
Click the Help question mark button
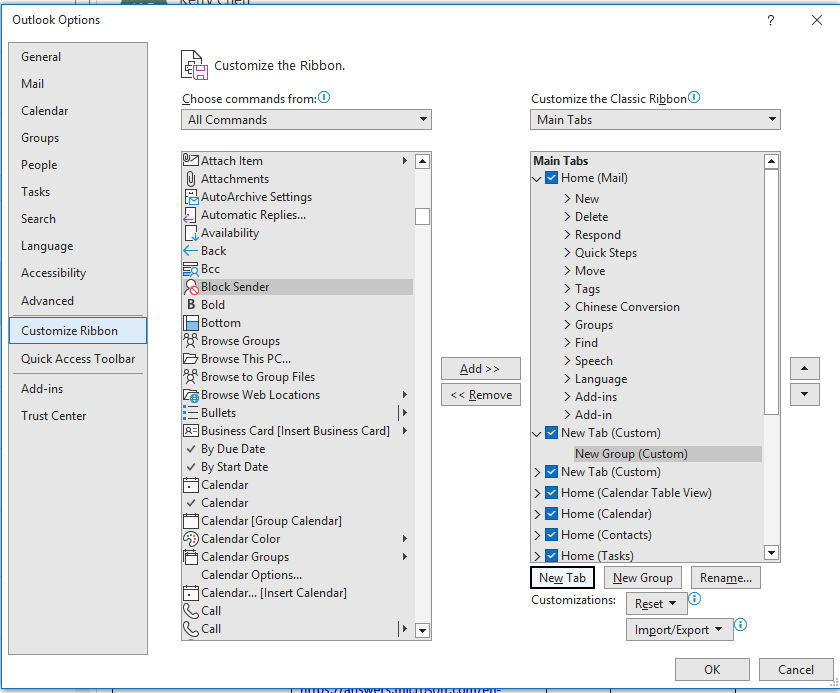[770, 20]
